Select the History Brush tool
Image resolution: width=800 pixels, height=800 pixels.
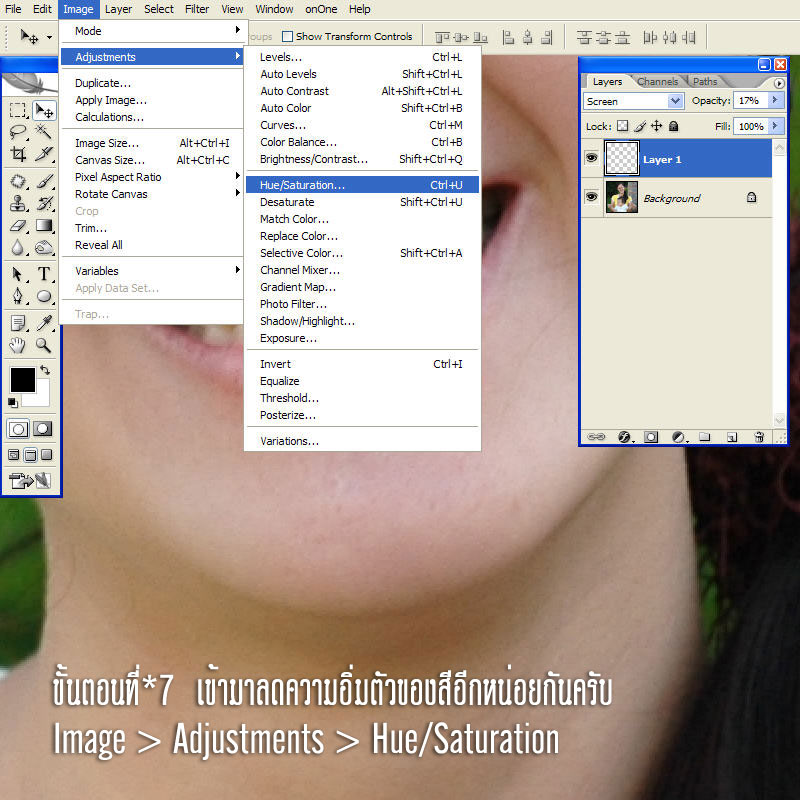pos(44,203)
